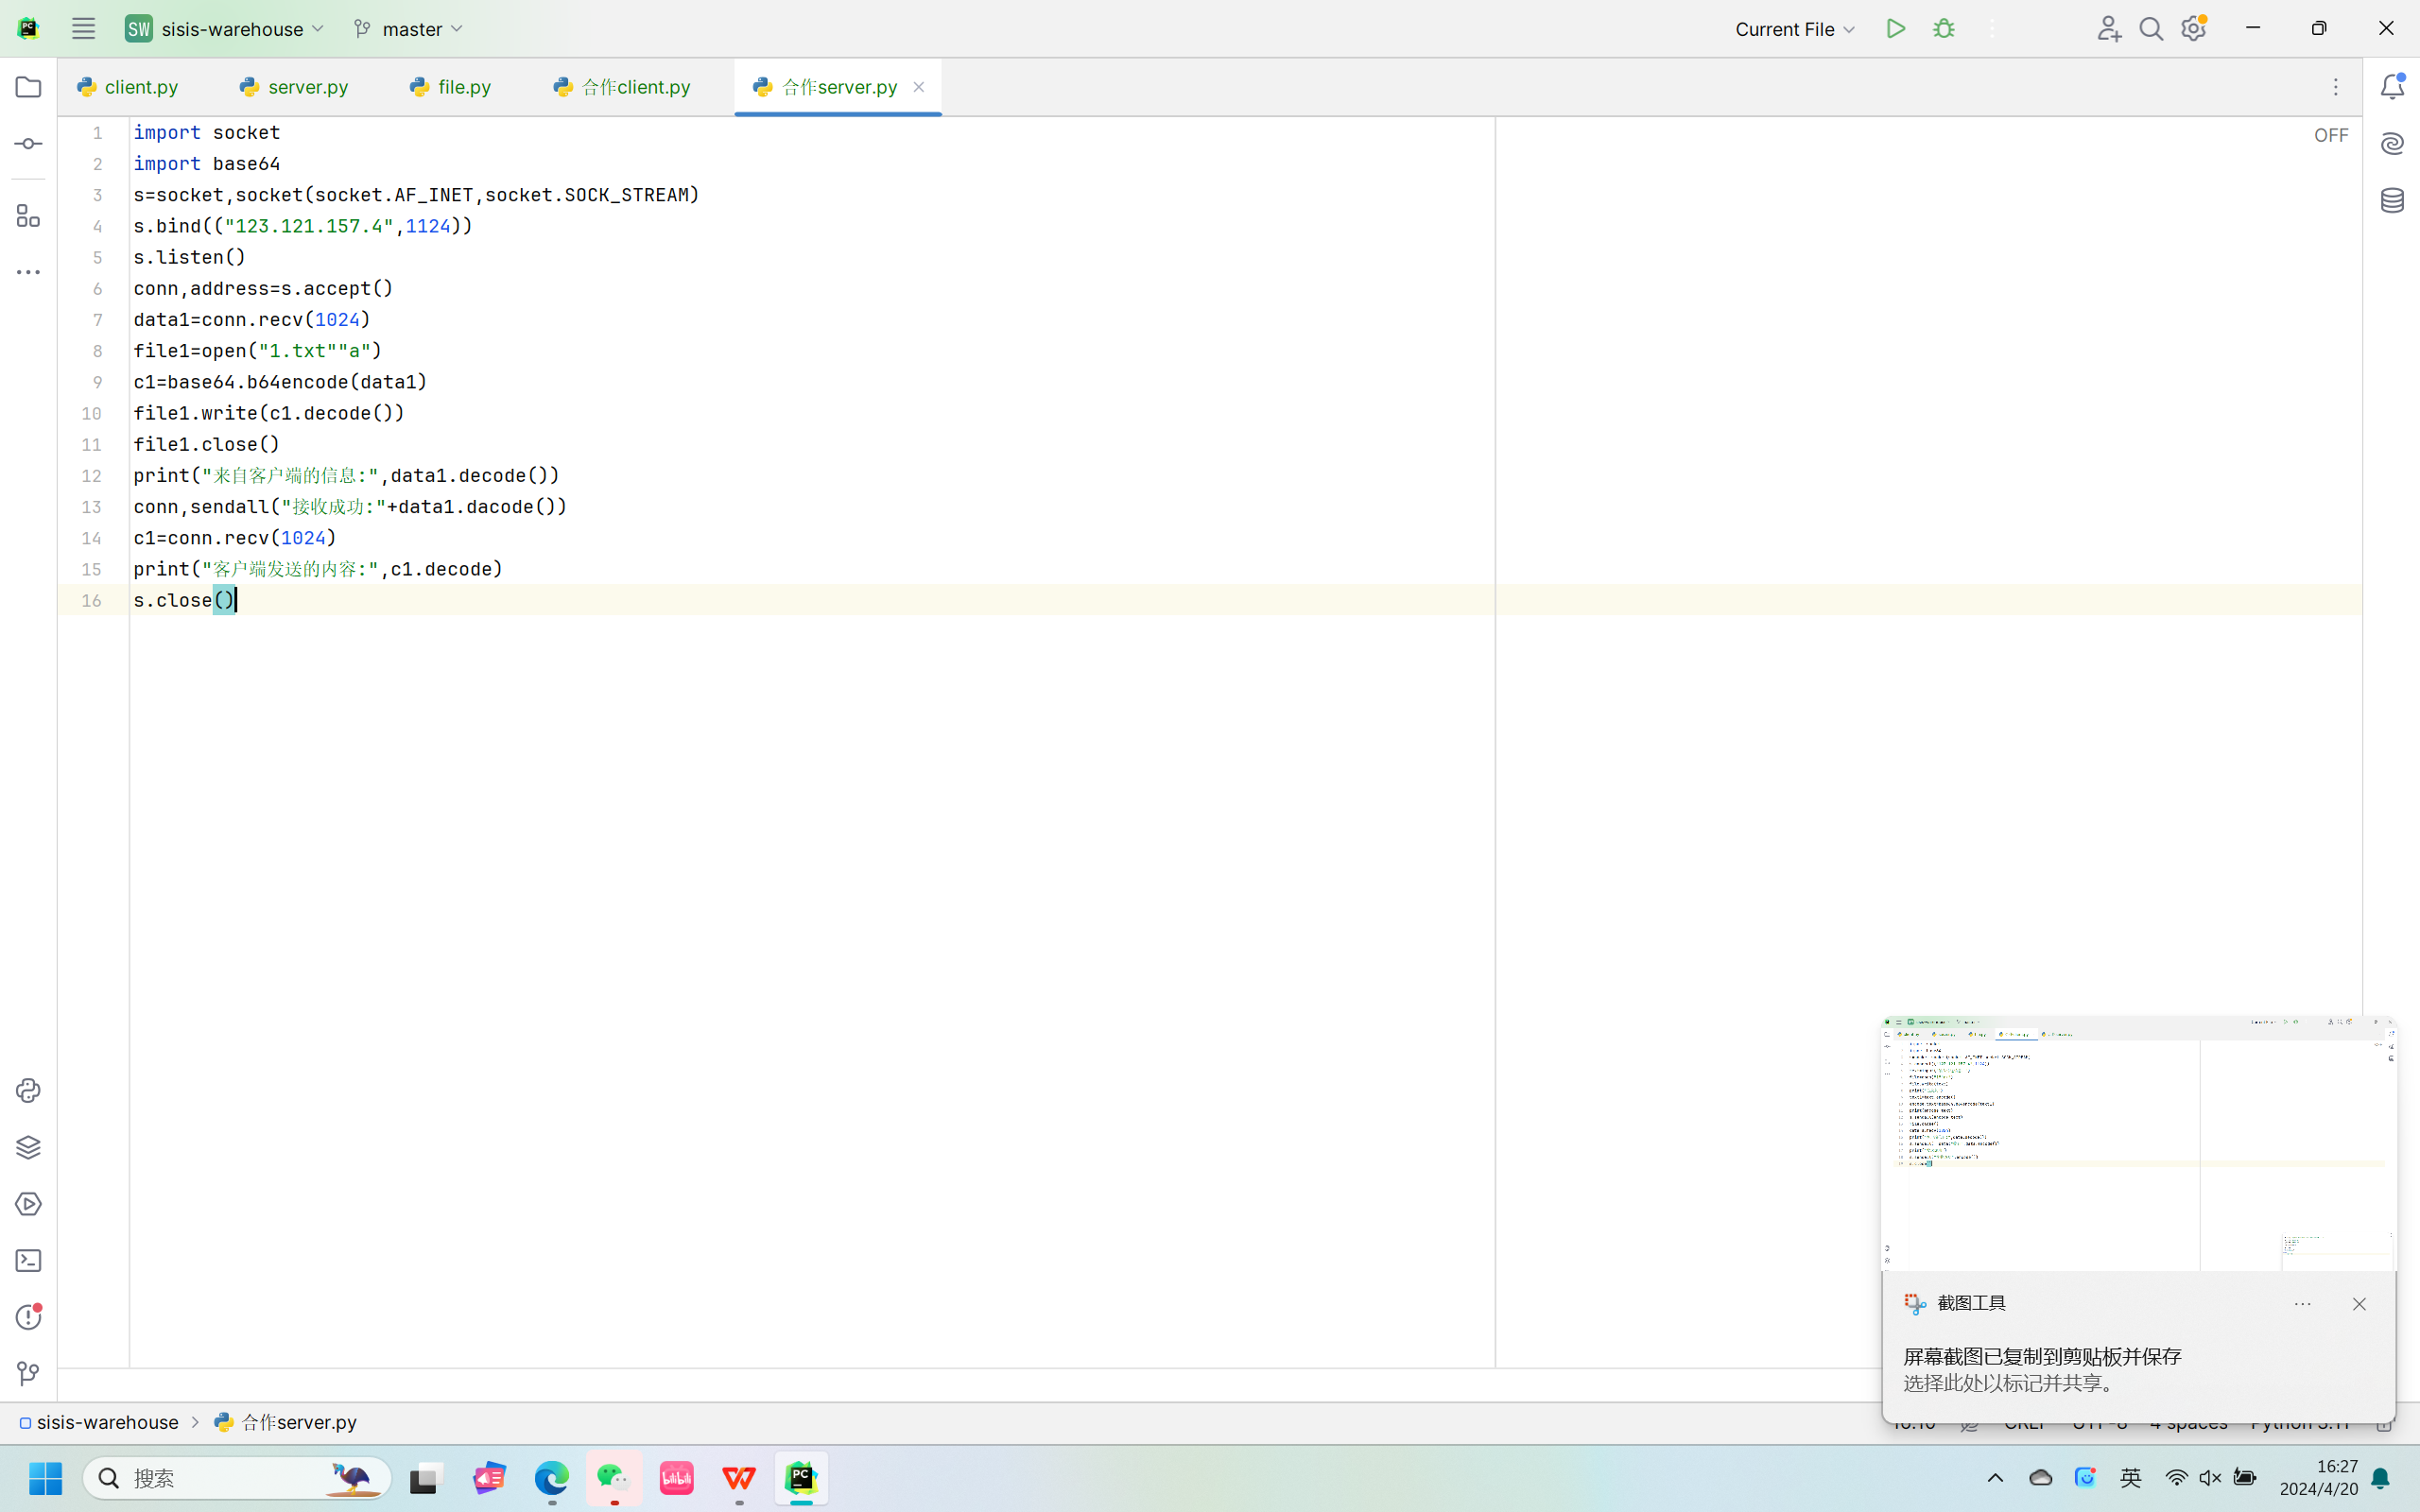Toggle the OFF inspection indicator in editor
The width and height of the screenshot is (2420, 1512).
click(2330, 135)
